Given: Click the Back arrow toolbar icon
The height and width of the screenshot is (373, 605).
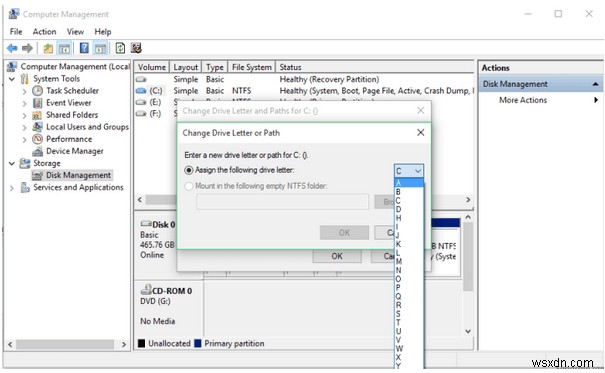Looking at the screenshot, I should click(12, 48).
